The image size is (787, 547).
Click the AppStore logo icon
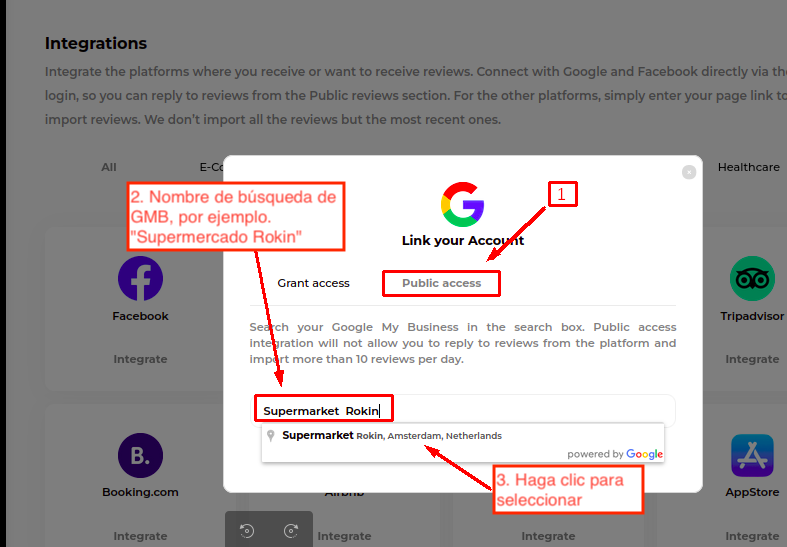[x=752, y=456]
